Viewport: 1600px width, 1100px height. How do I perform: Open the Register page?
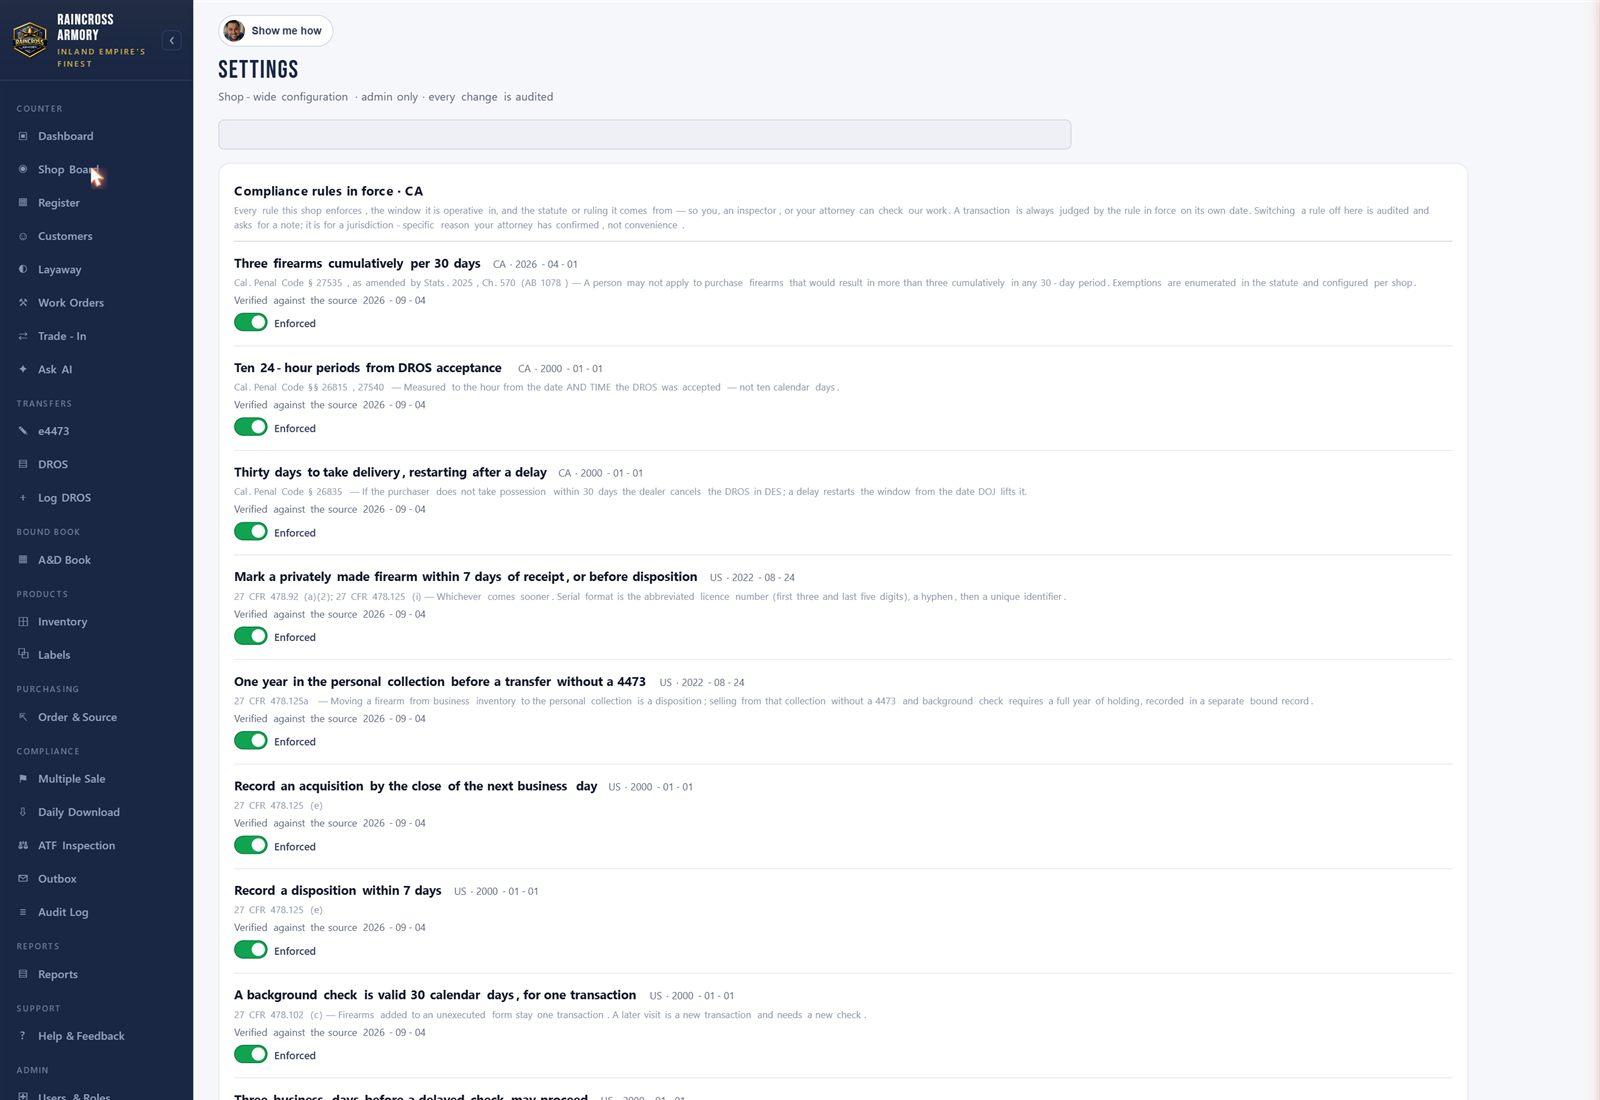[x=59, y=203]
